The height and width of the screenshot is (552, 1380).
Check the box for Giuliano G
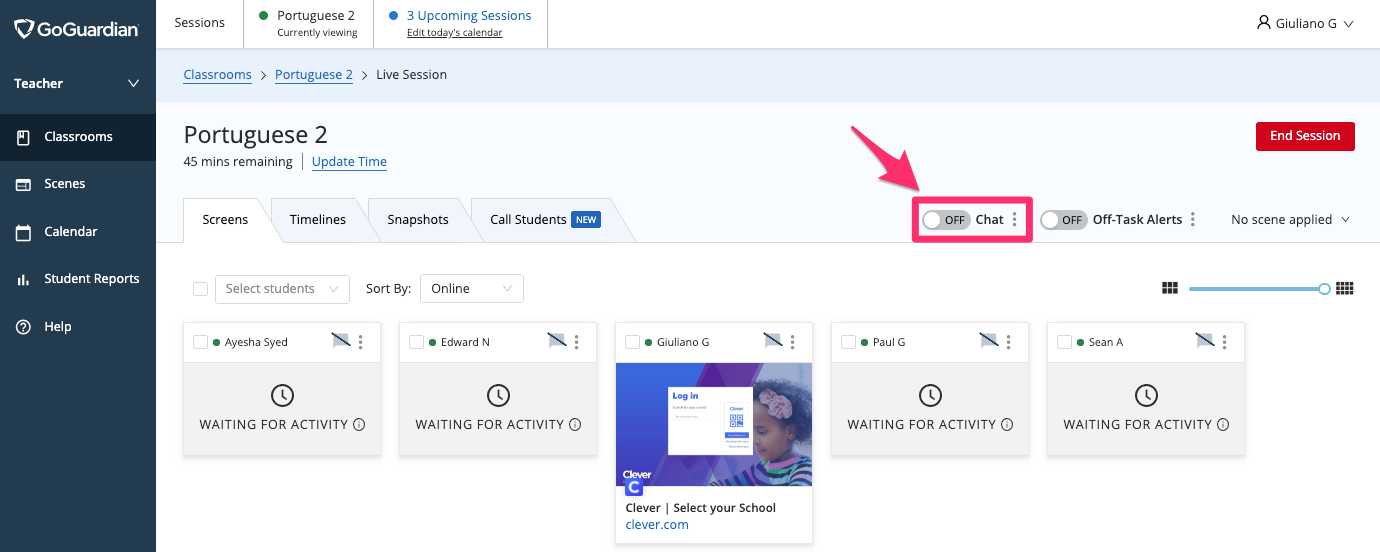[x=632, y=342]
